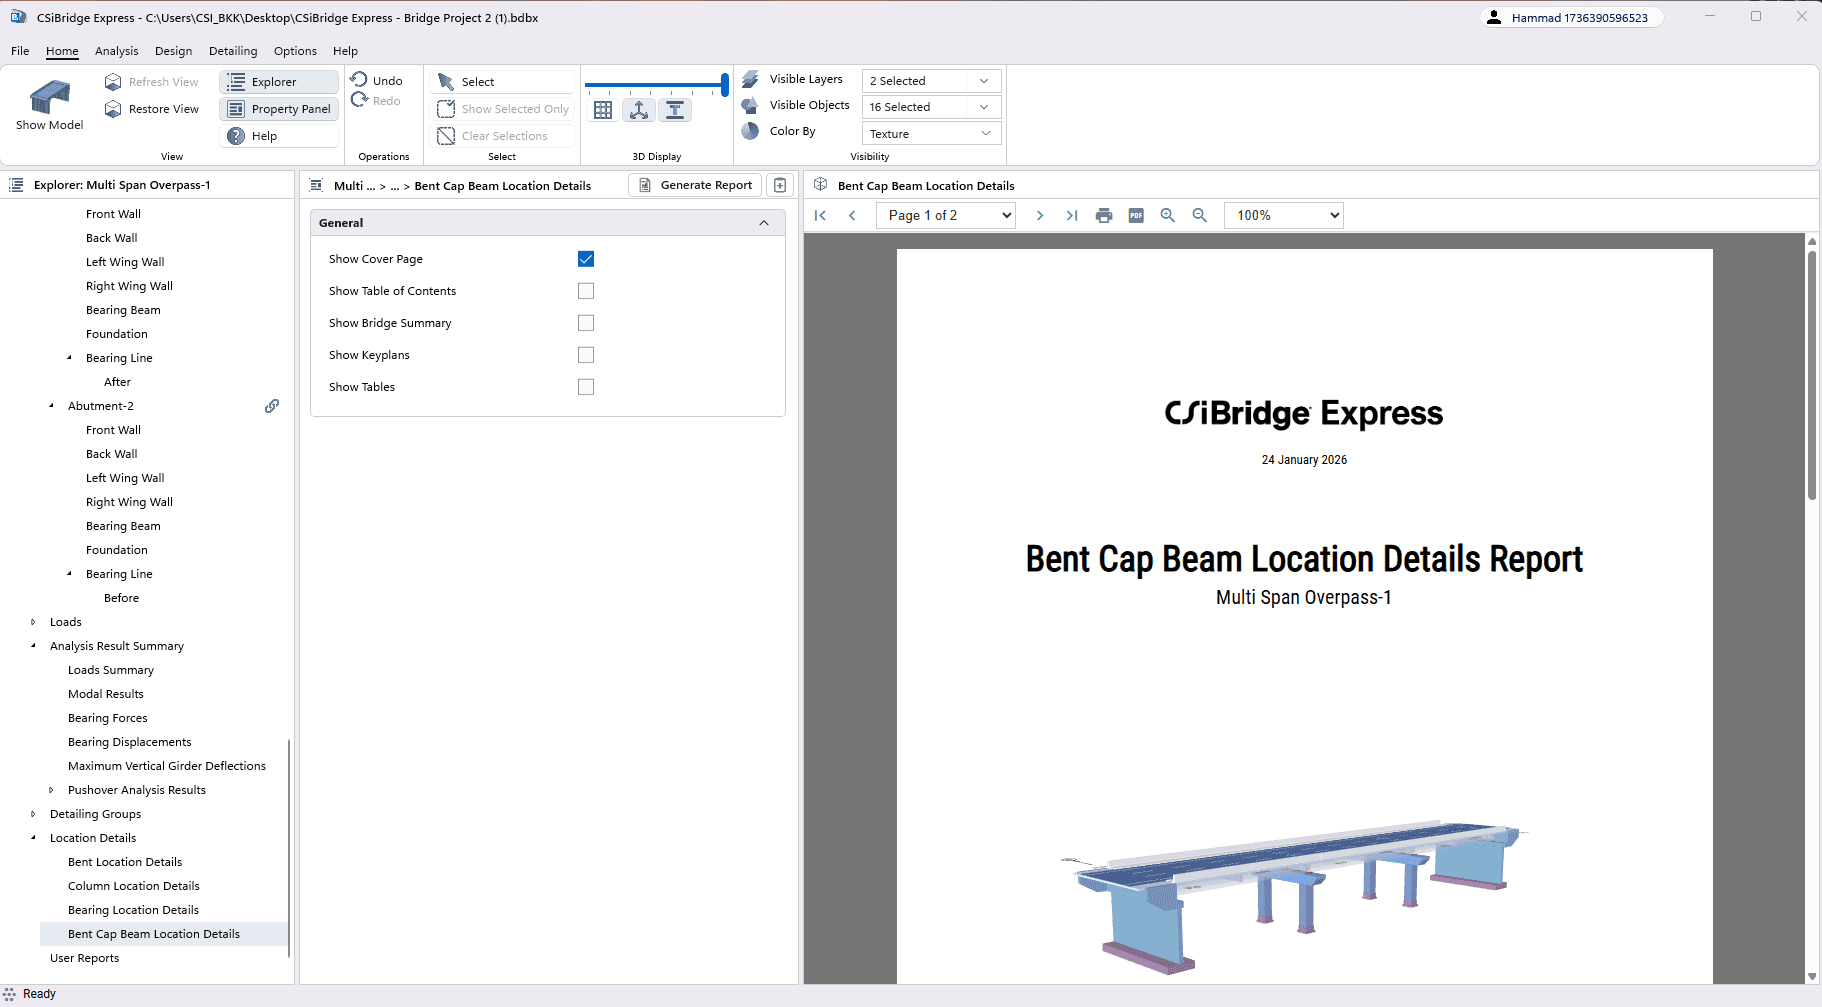Switch to the Detailing ribbon tab

pos(233,51)
